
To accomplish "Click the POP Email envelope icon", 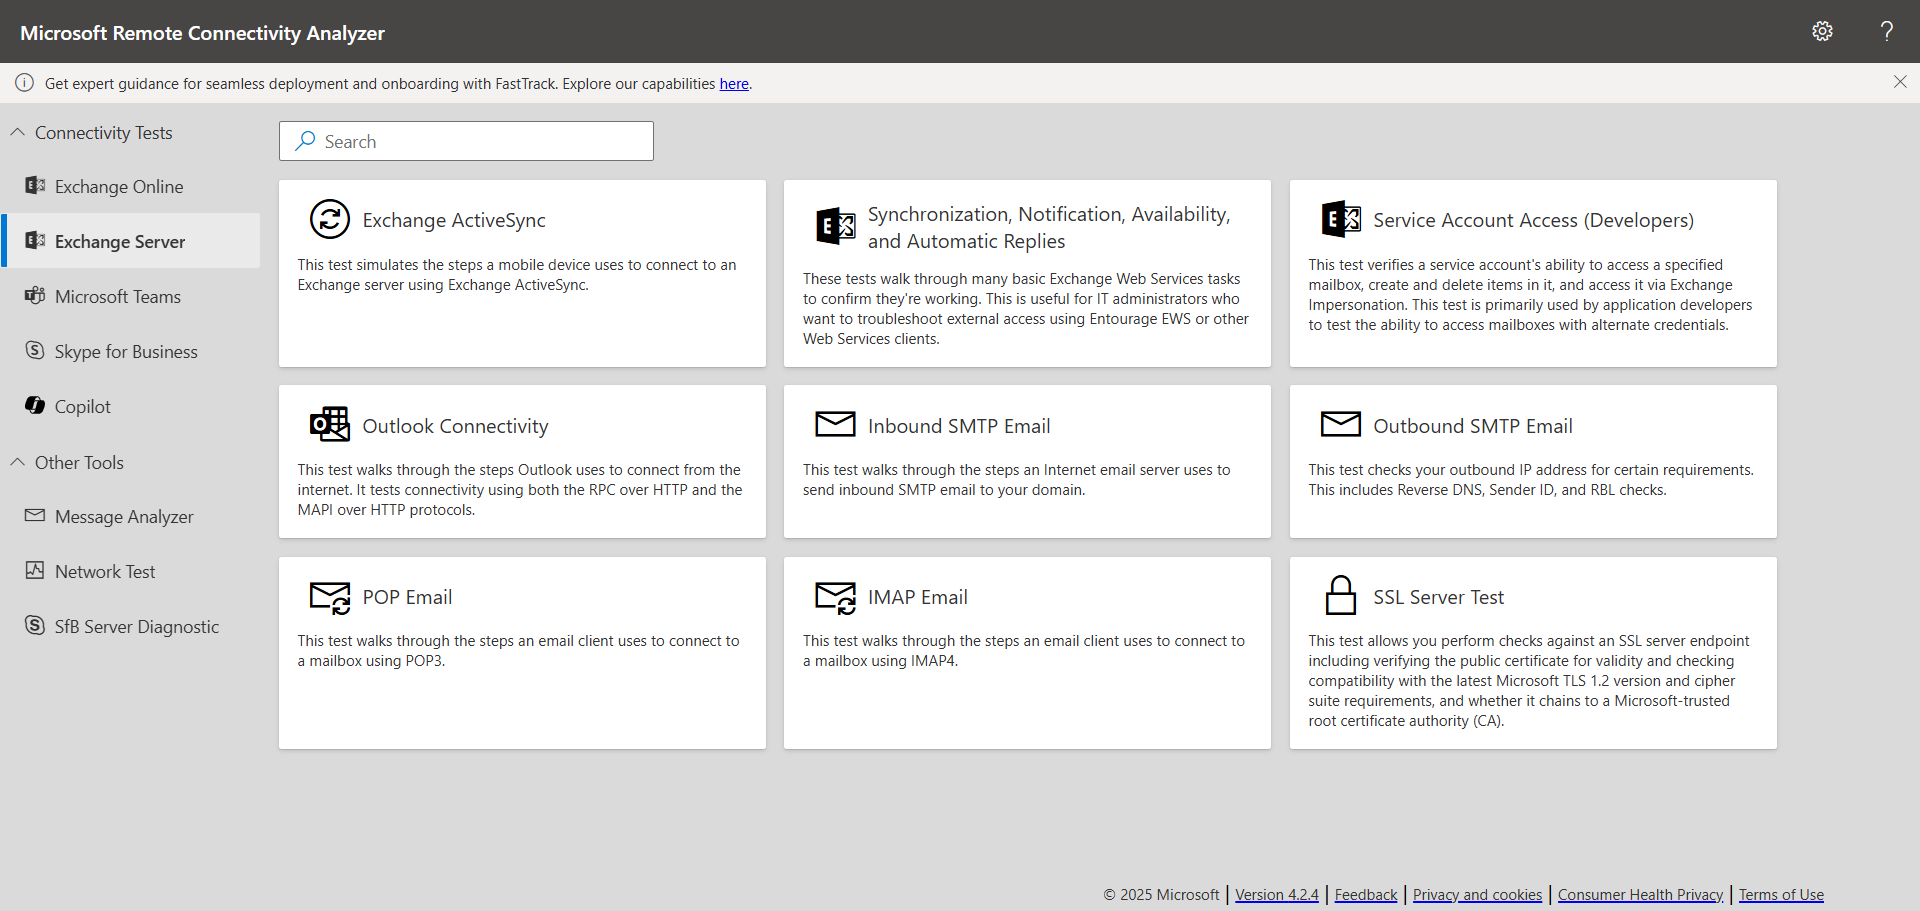I will click(330, 597).
